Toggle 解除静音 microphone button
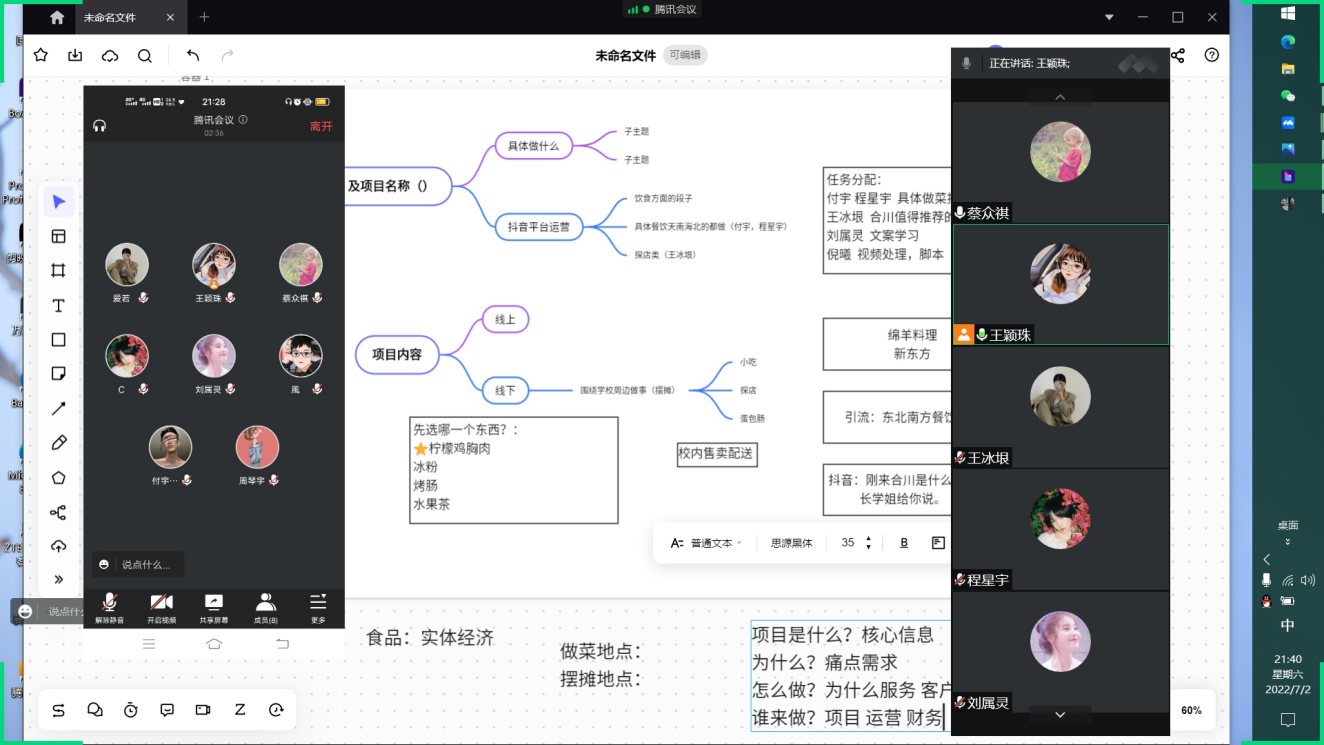1324x745 pixels. point(110,607)
